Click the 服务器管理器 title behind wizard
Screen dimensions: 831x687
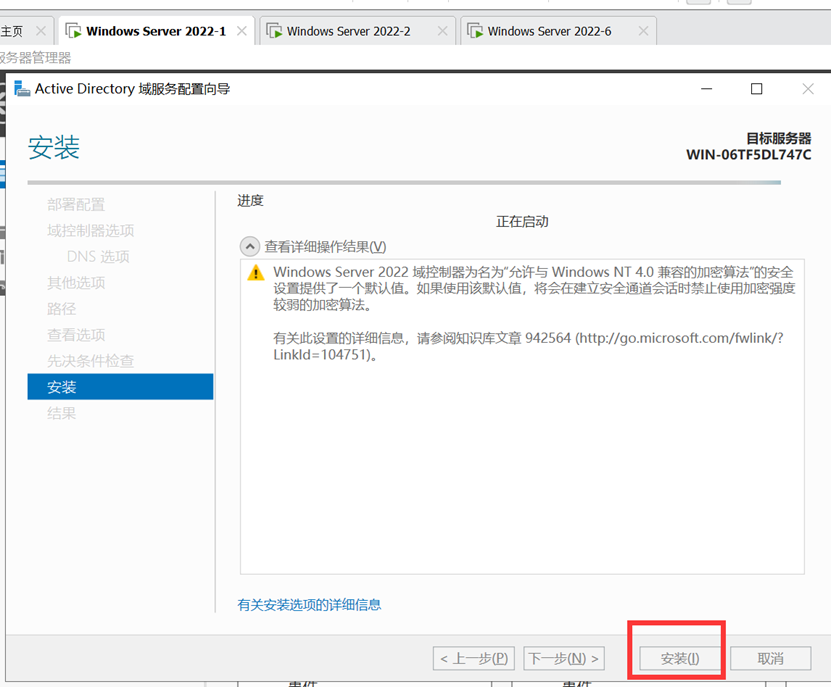click(x=36, y=57)
